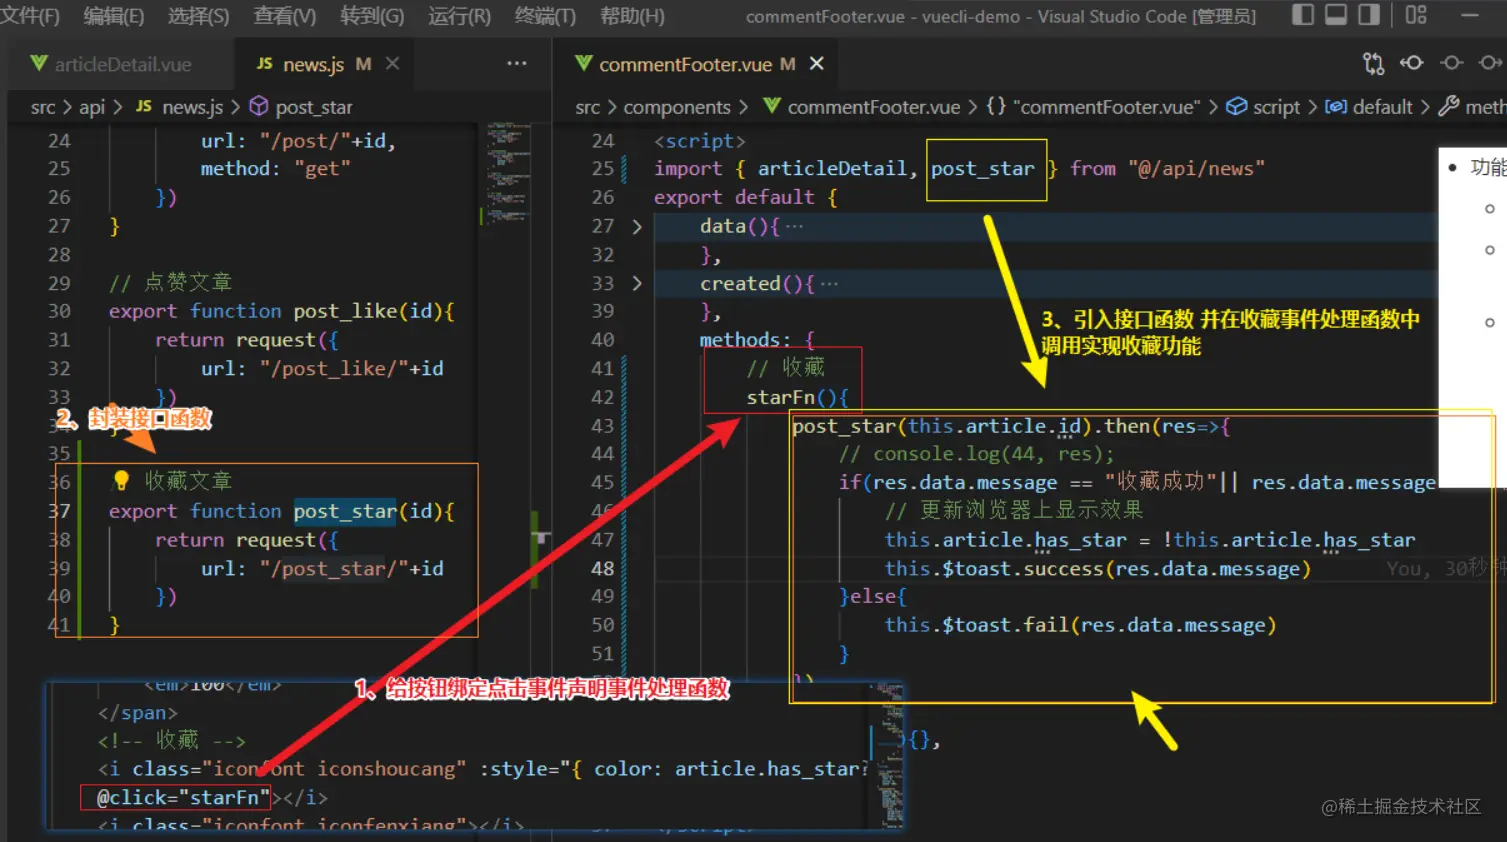Open the 帮助(H) menu
The height and width of the screenshot is (842, 1507).
(x=632, y=16)
